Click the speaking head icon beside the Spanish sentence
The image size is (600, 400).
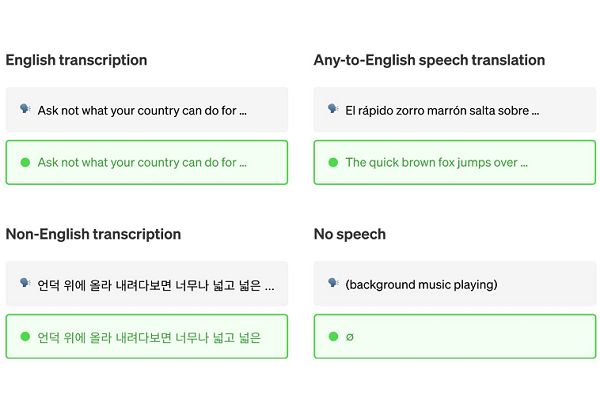click(x=333, y=110)
